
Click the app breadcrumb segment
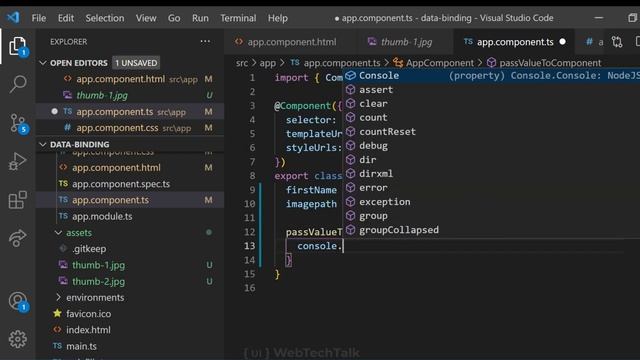tap(268, 63)
